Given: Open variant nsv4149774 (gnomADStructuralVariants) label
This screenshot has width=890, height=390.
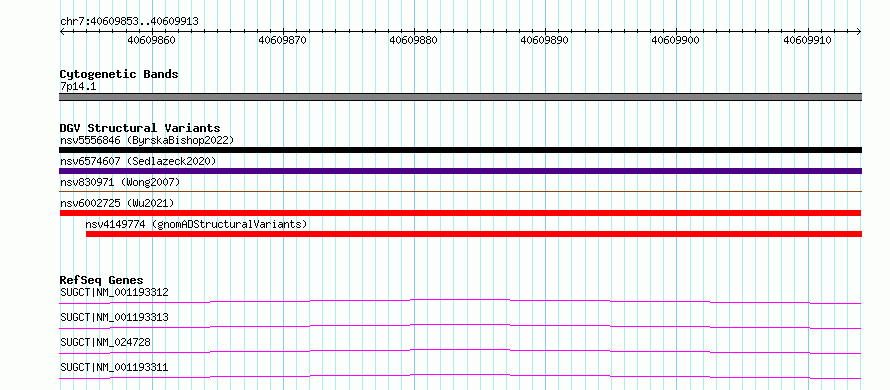Looking at the screenshot, I should (196, 224).
